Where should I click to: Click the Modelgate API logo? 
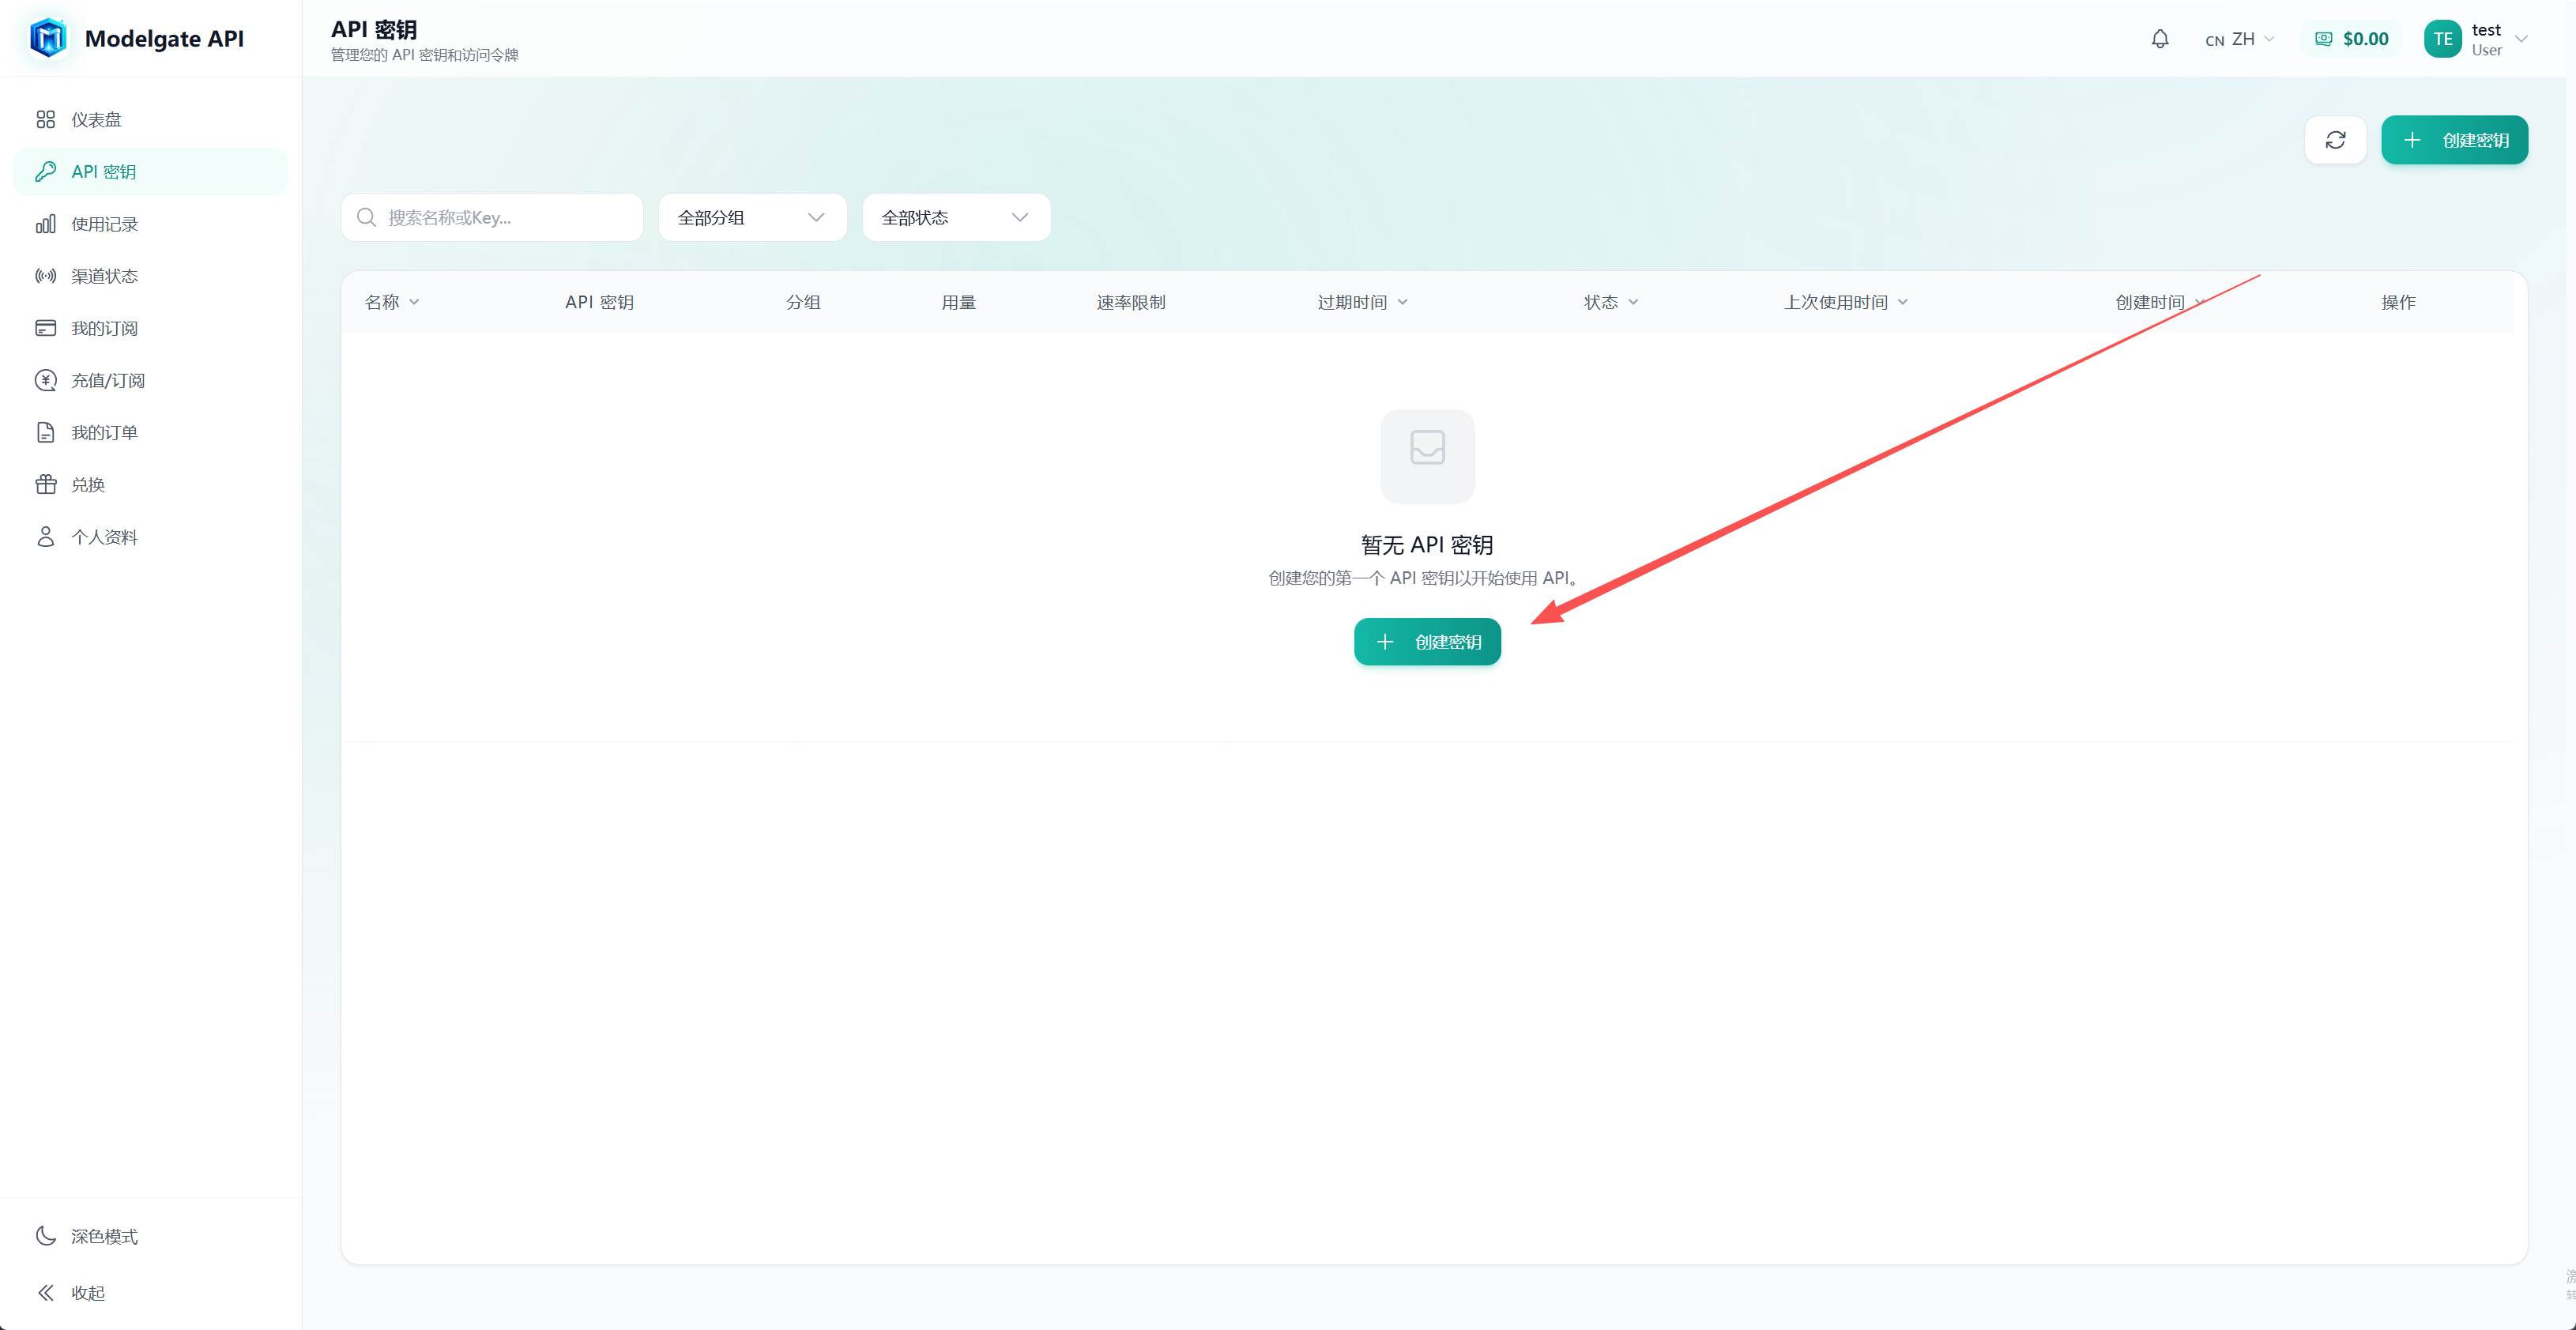48,38
